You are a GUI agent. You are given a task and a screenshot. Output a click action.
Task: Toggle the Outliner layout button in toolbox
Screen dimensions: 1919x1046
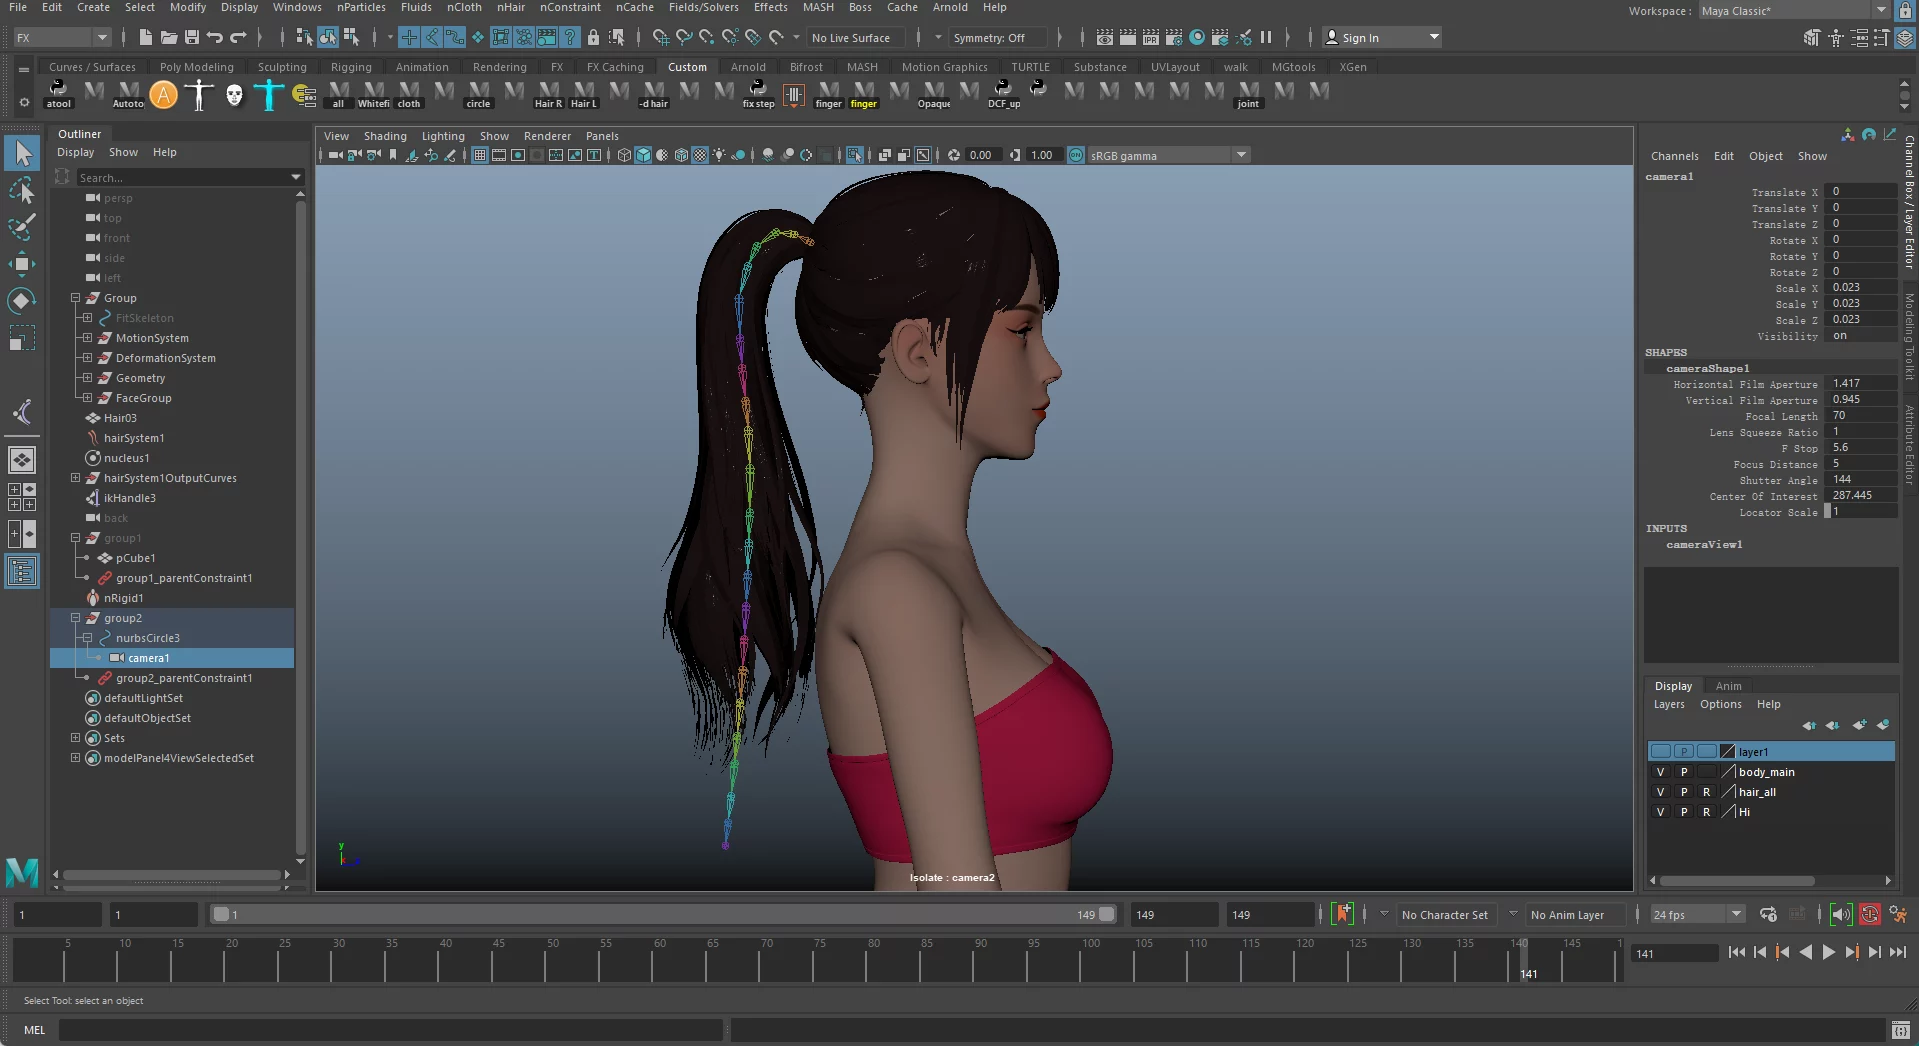(x=22, y=571)
